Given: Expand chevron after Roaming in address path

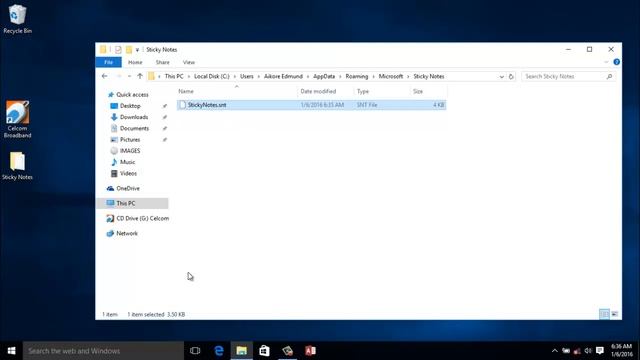Looking at the screenshot, I should tap(373, 77).
